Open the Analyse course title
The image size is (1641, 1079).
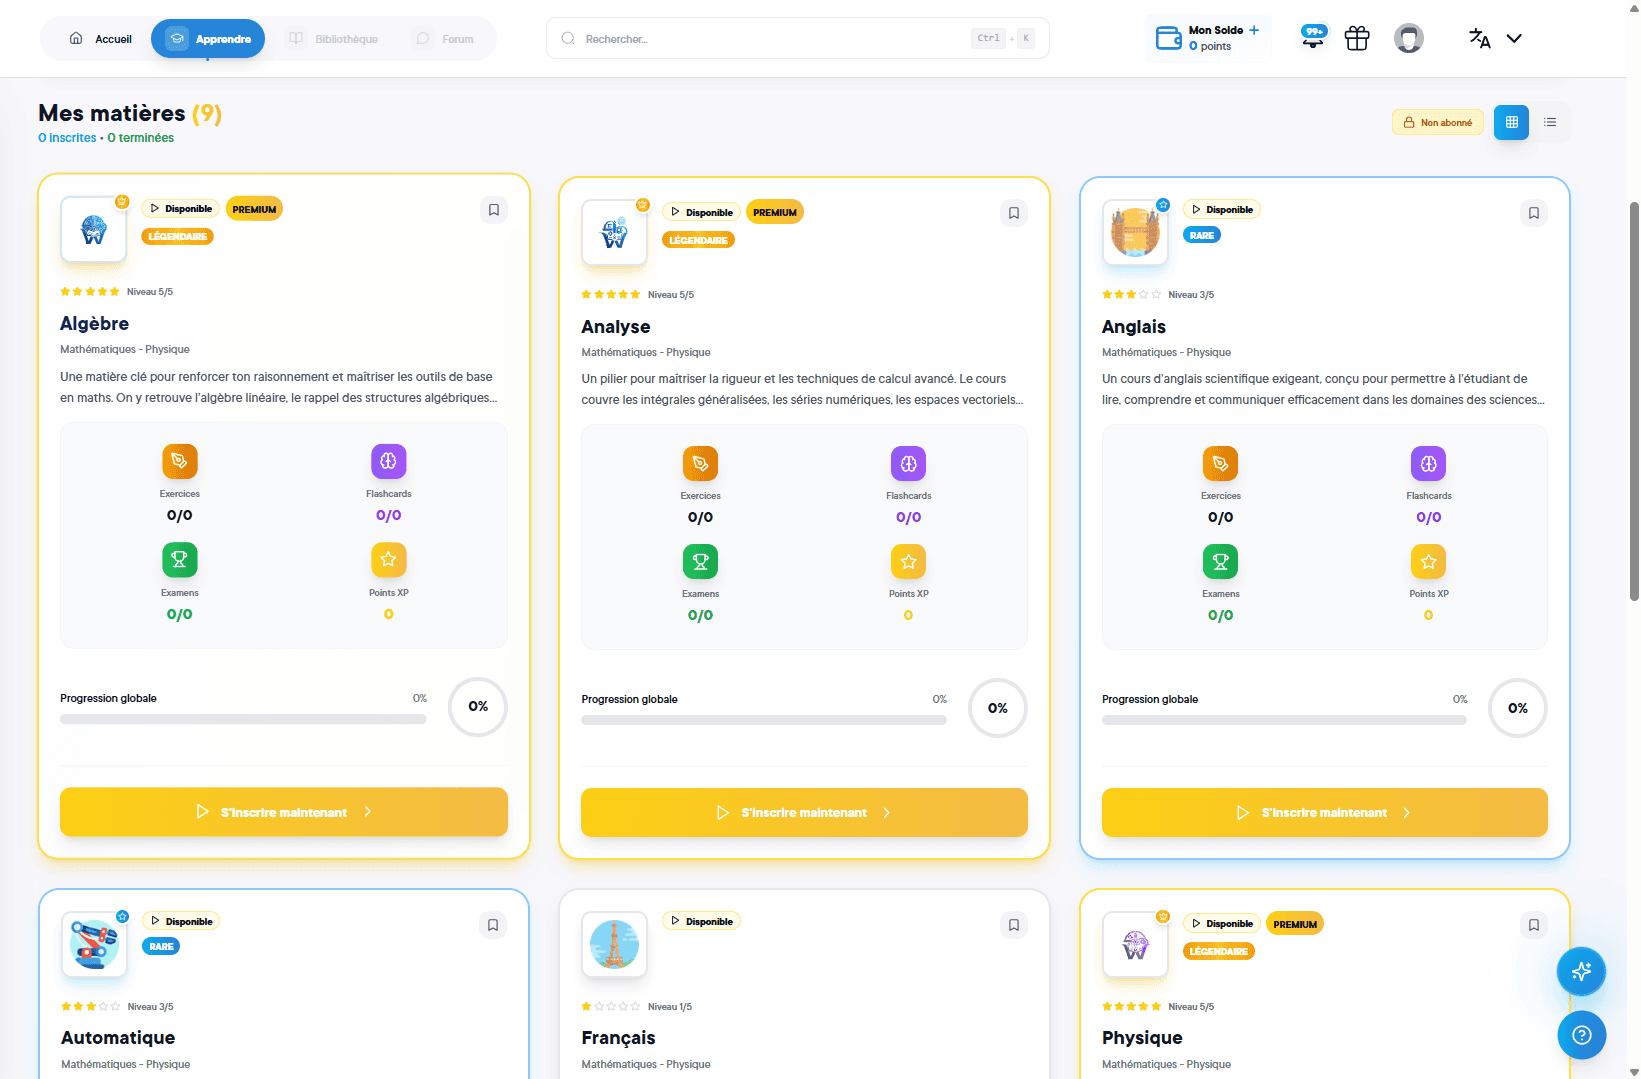(x=616, y=327)
